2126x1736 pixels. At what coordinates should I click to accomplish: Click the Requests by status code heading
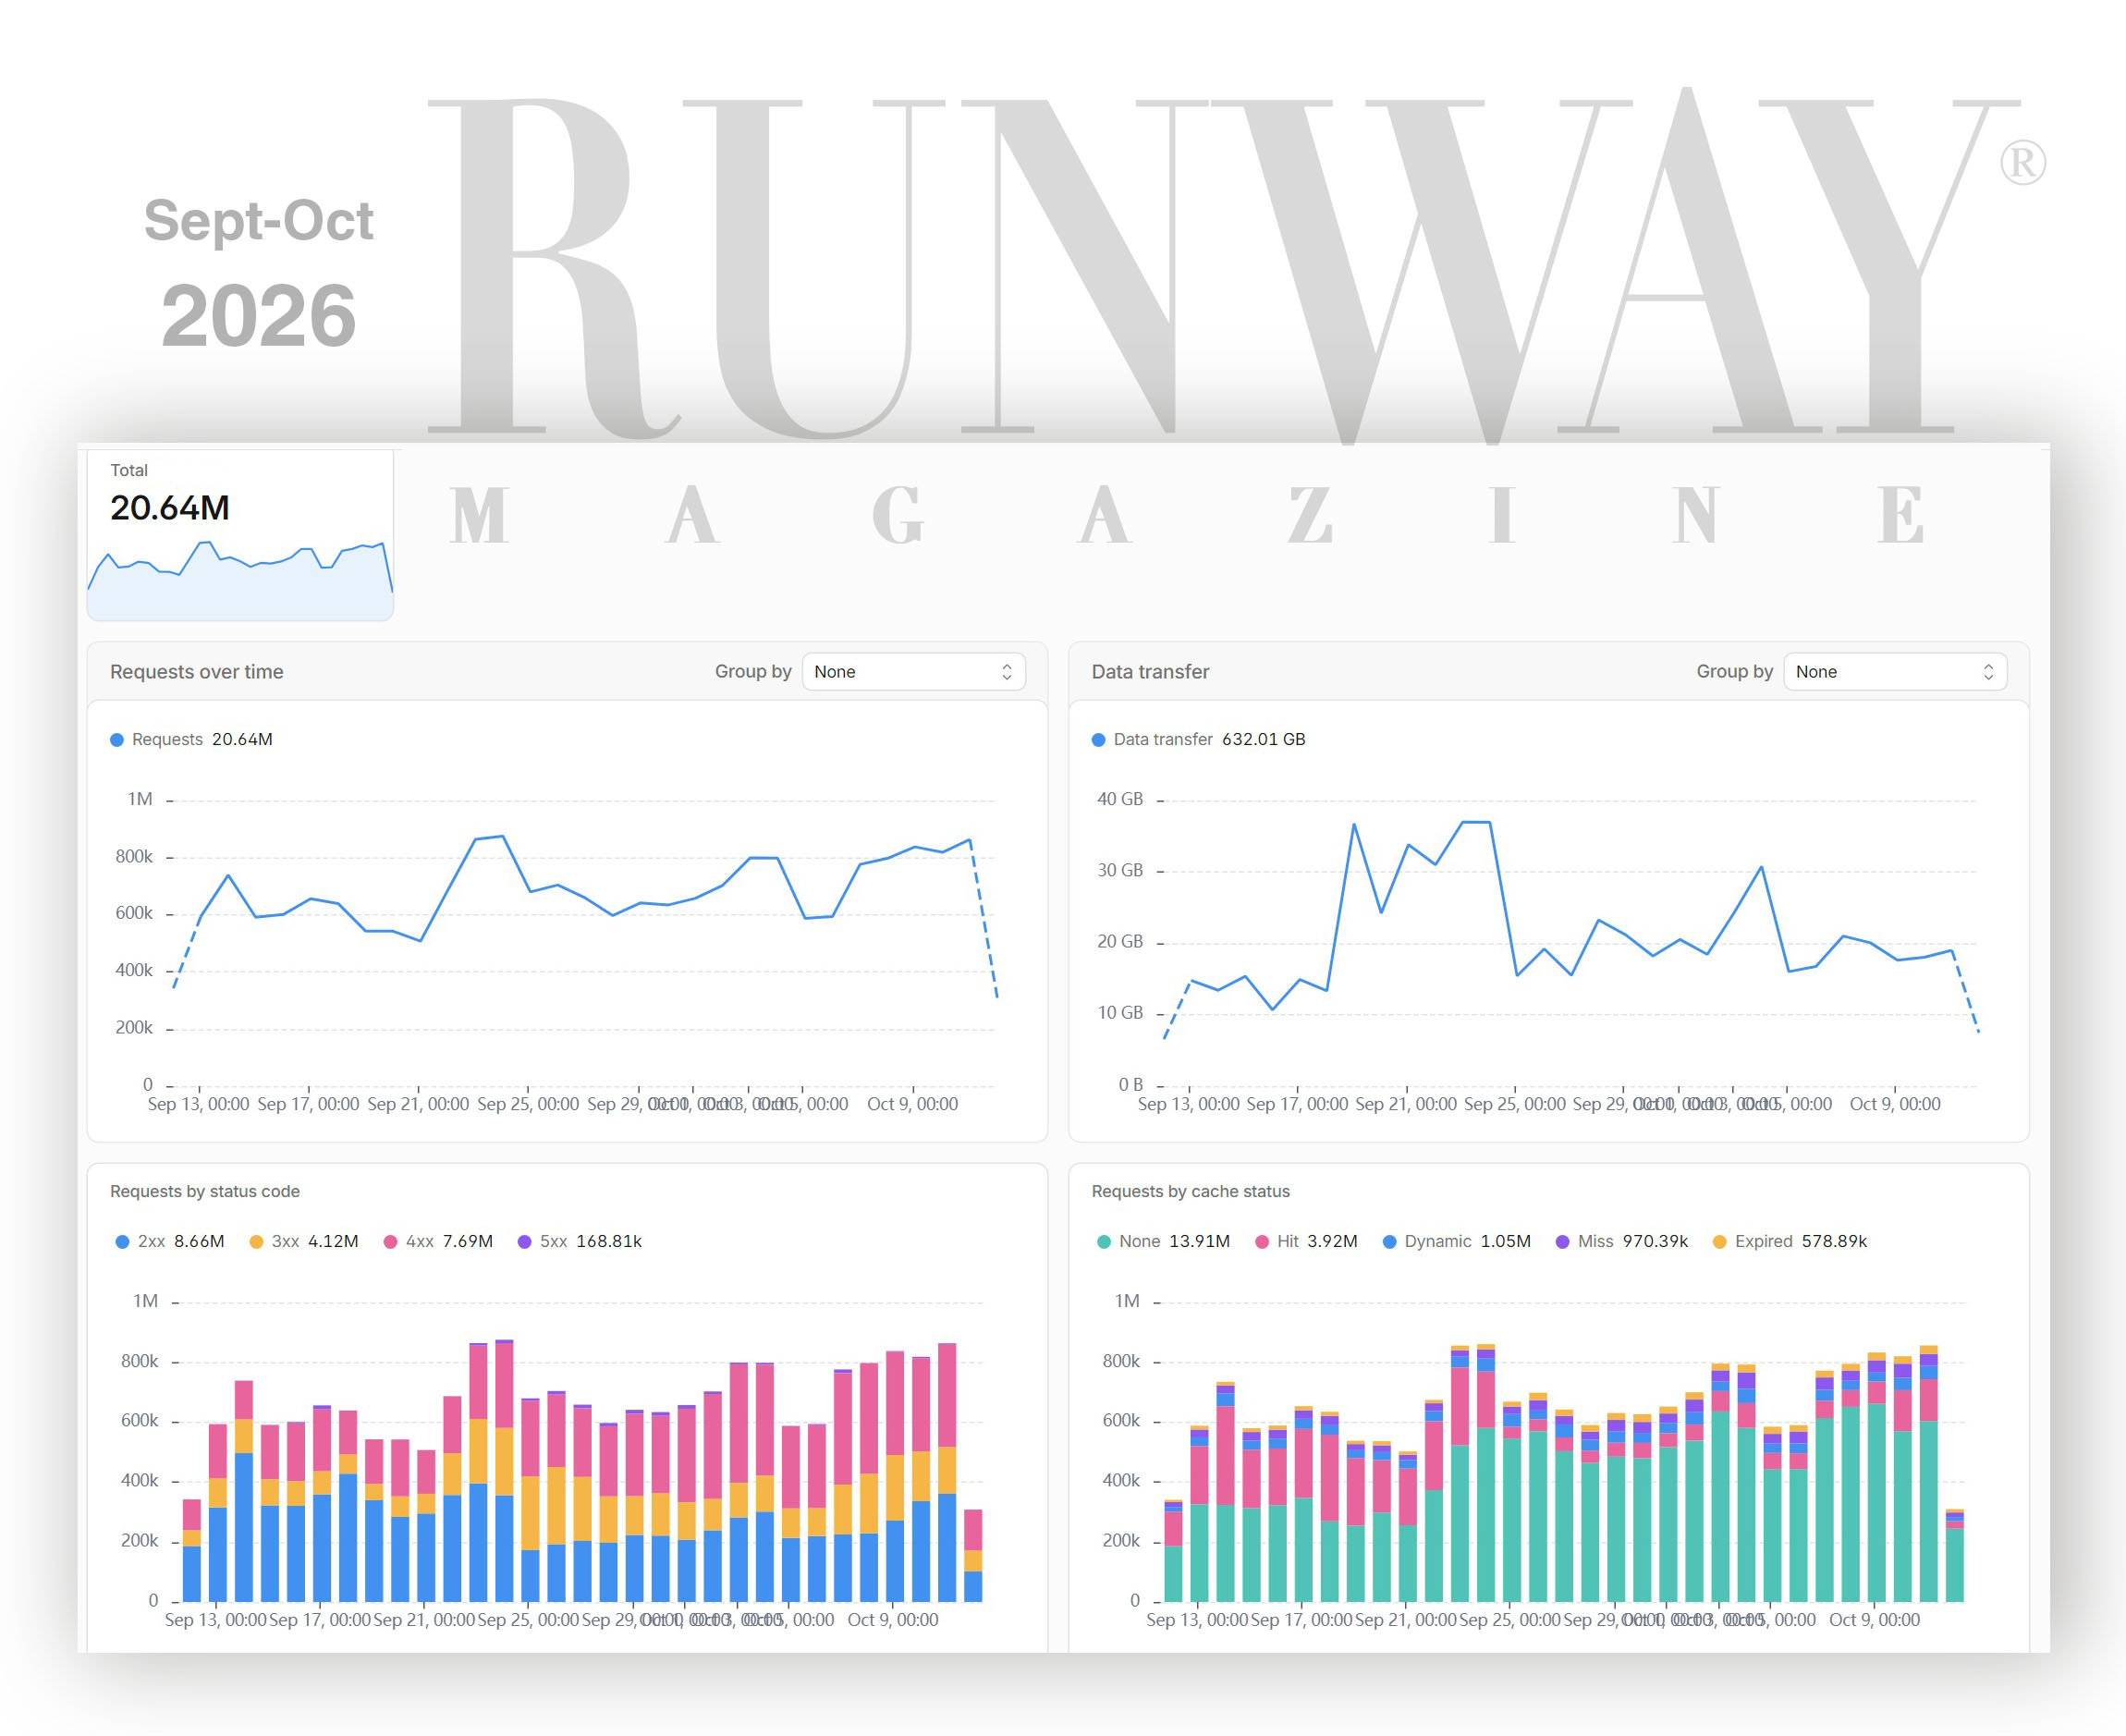tap(205, 1191)
